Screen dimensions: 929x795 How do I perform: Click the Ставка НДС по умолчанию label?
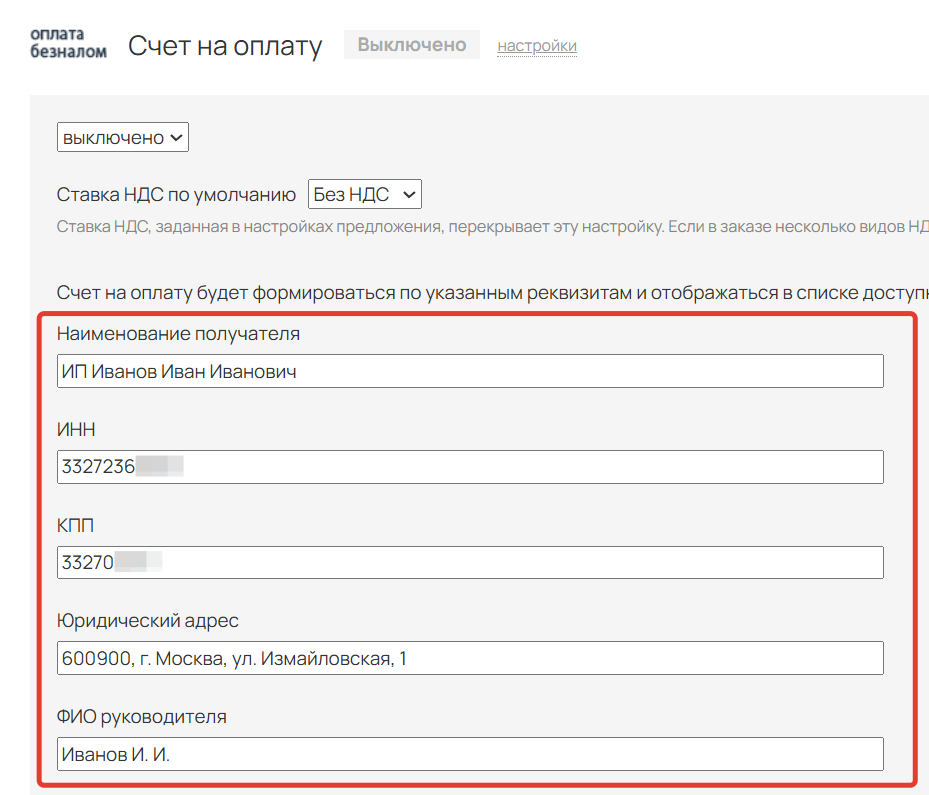tap(176, 194)
